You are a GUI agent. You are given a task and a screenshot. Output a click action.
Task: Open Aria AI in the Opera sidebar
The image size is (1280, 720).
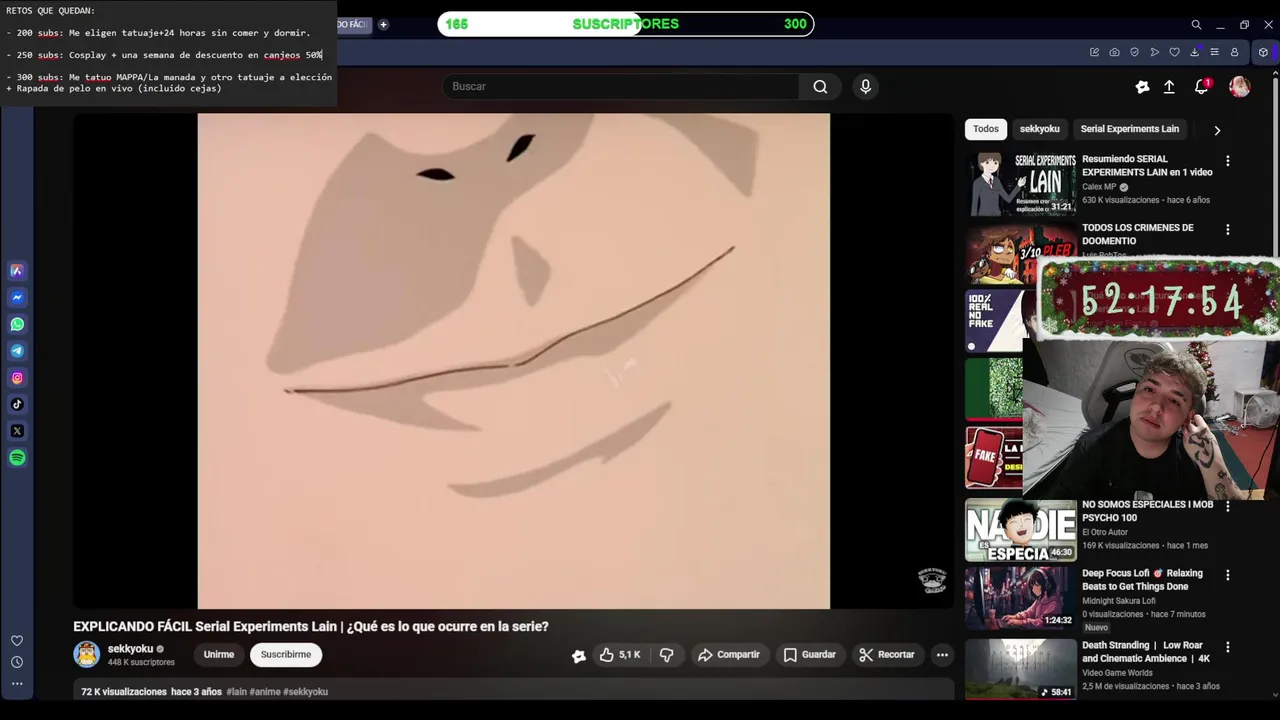(17, 270)
